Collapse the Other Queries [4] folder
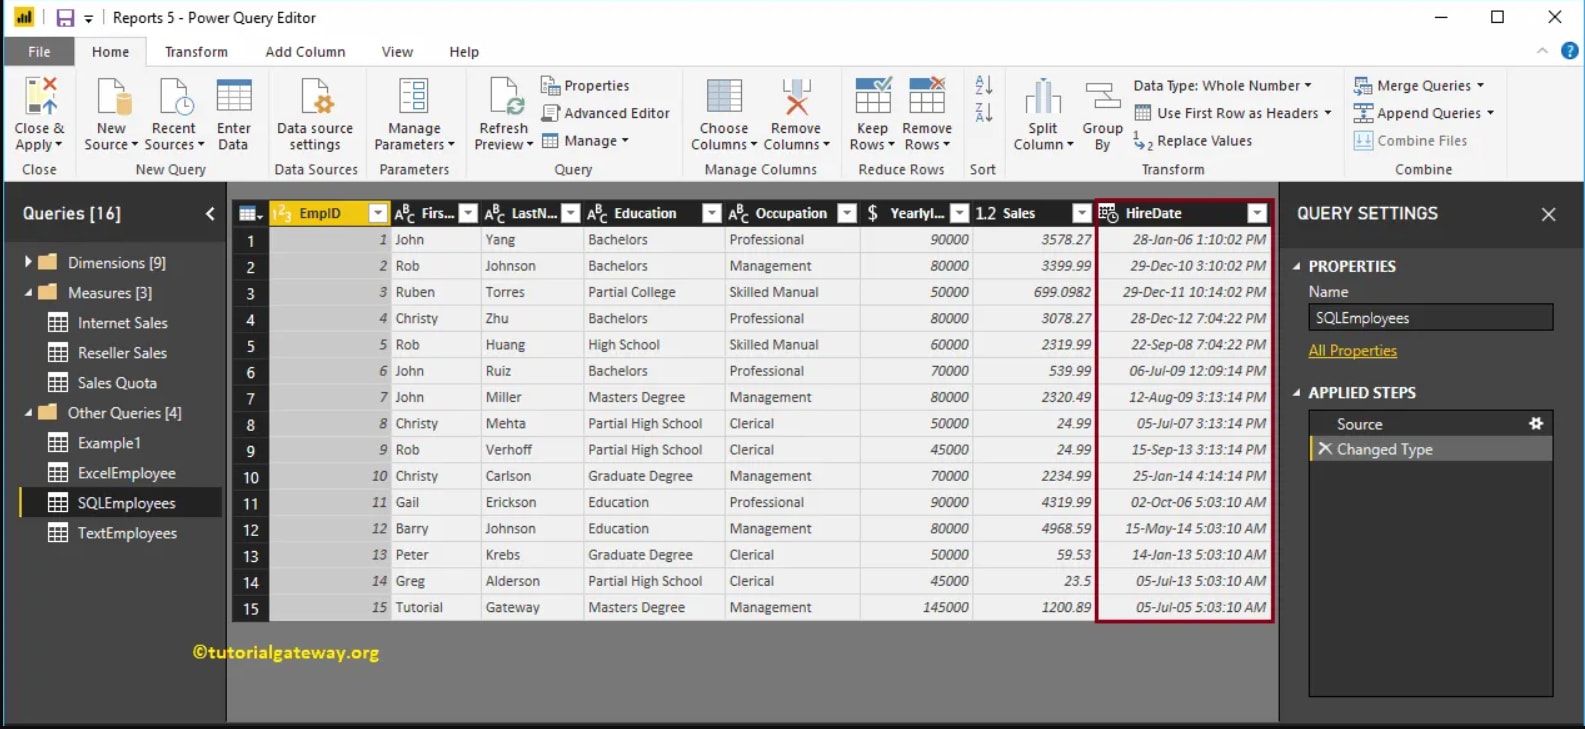Image resolution: width=1585 pixels, height=729 pixels. [x=28, y=413]
